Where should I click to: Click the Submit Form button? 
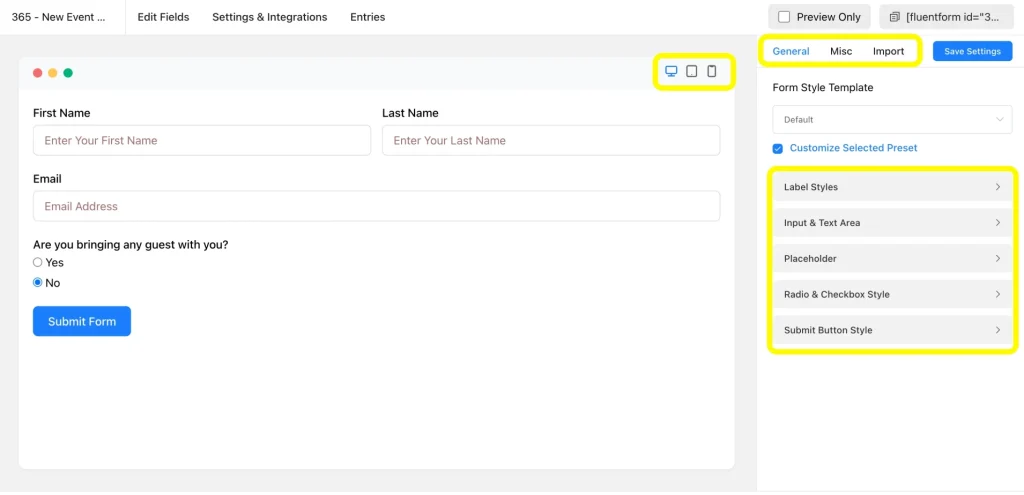(82, 321)
